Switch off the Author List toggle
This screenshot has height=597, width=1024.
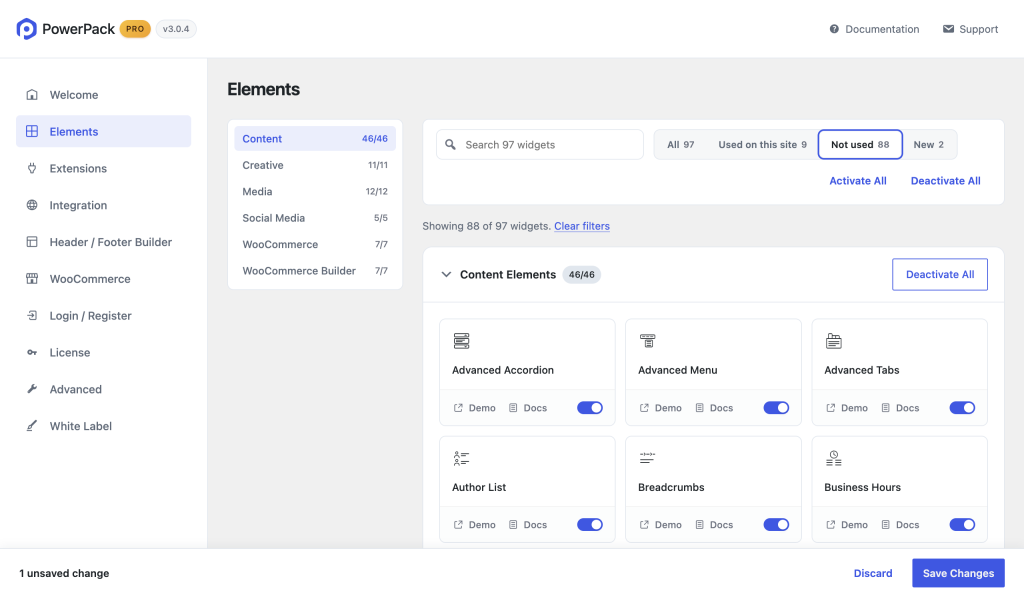590,524
